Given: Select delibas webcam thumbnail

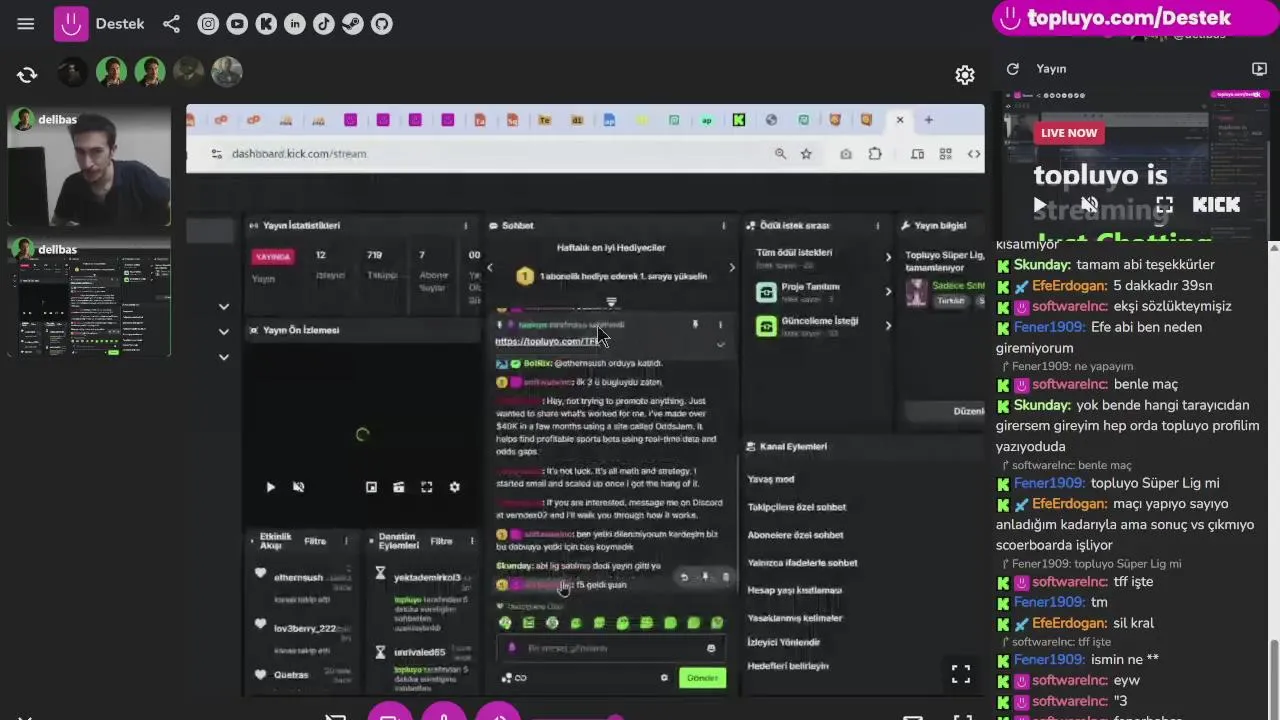Looking at the screenshot, I should pyautogui.click(x=89, y=167).
